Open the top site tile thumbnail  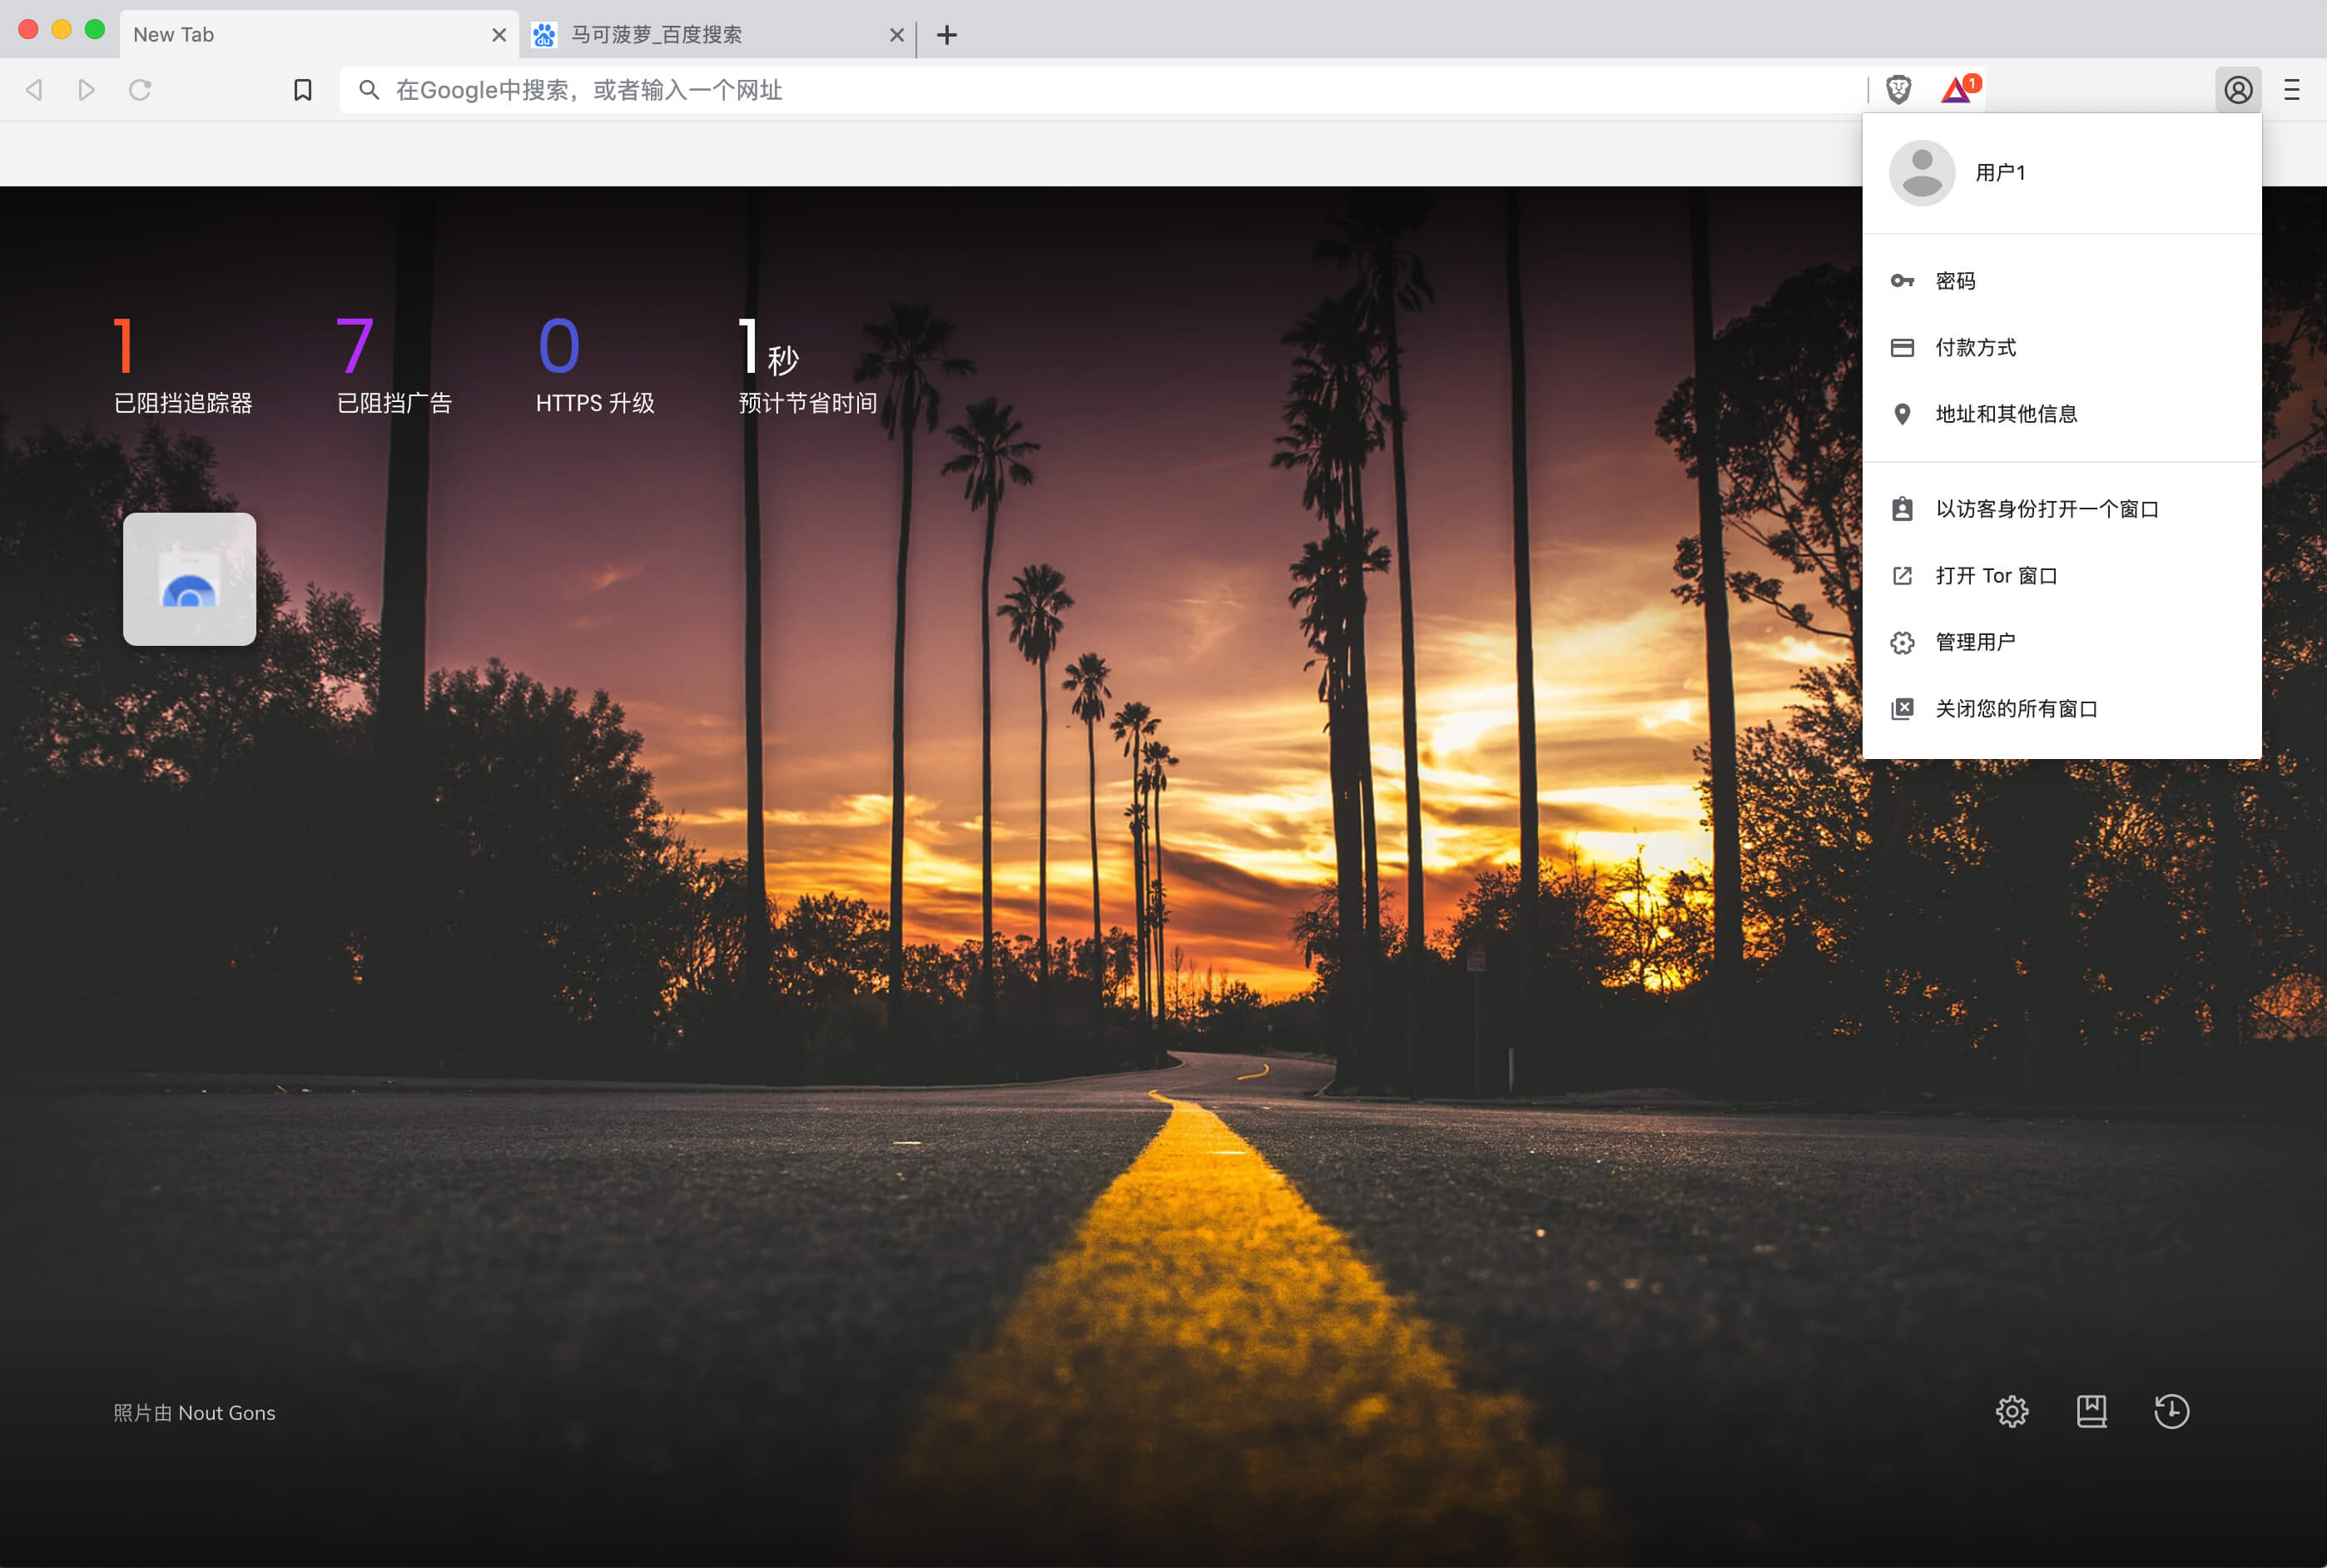189,579
